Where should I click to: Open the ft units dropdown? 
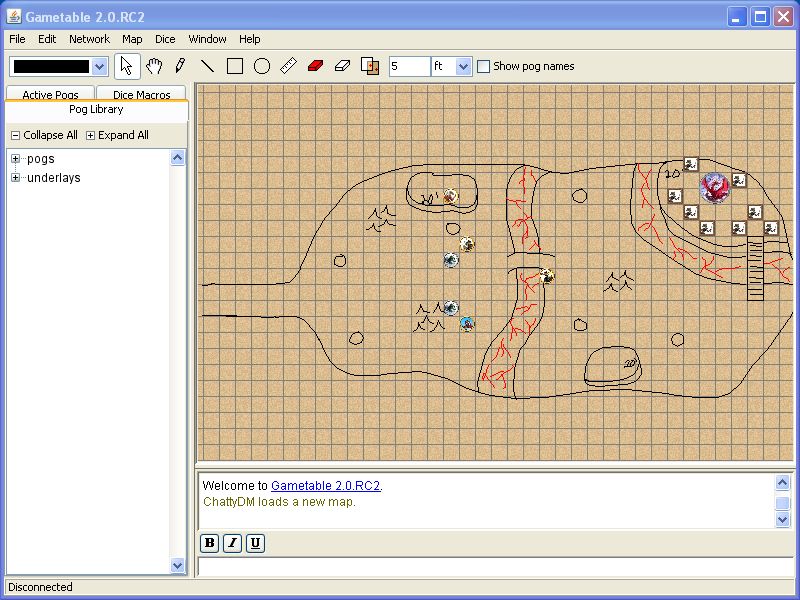tap(463, 66)
